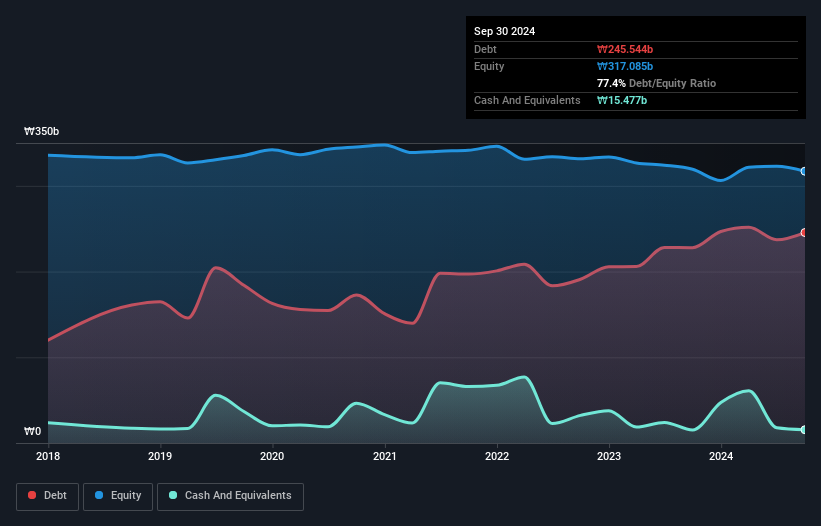
Task: Click the Equity label in the tooltip
Action: tap(489, 66)
